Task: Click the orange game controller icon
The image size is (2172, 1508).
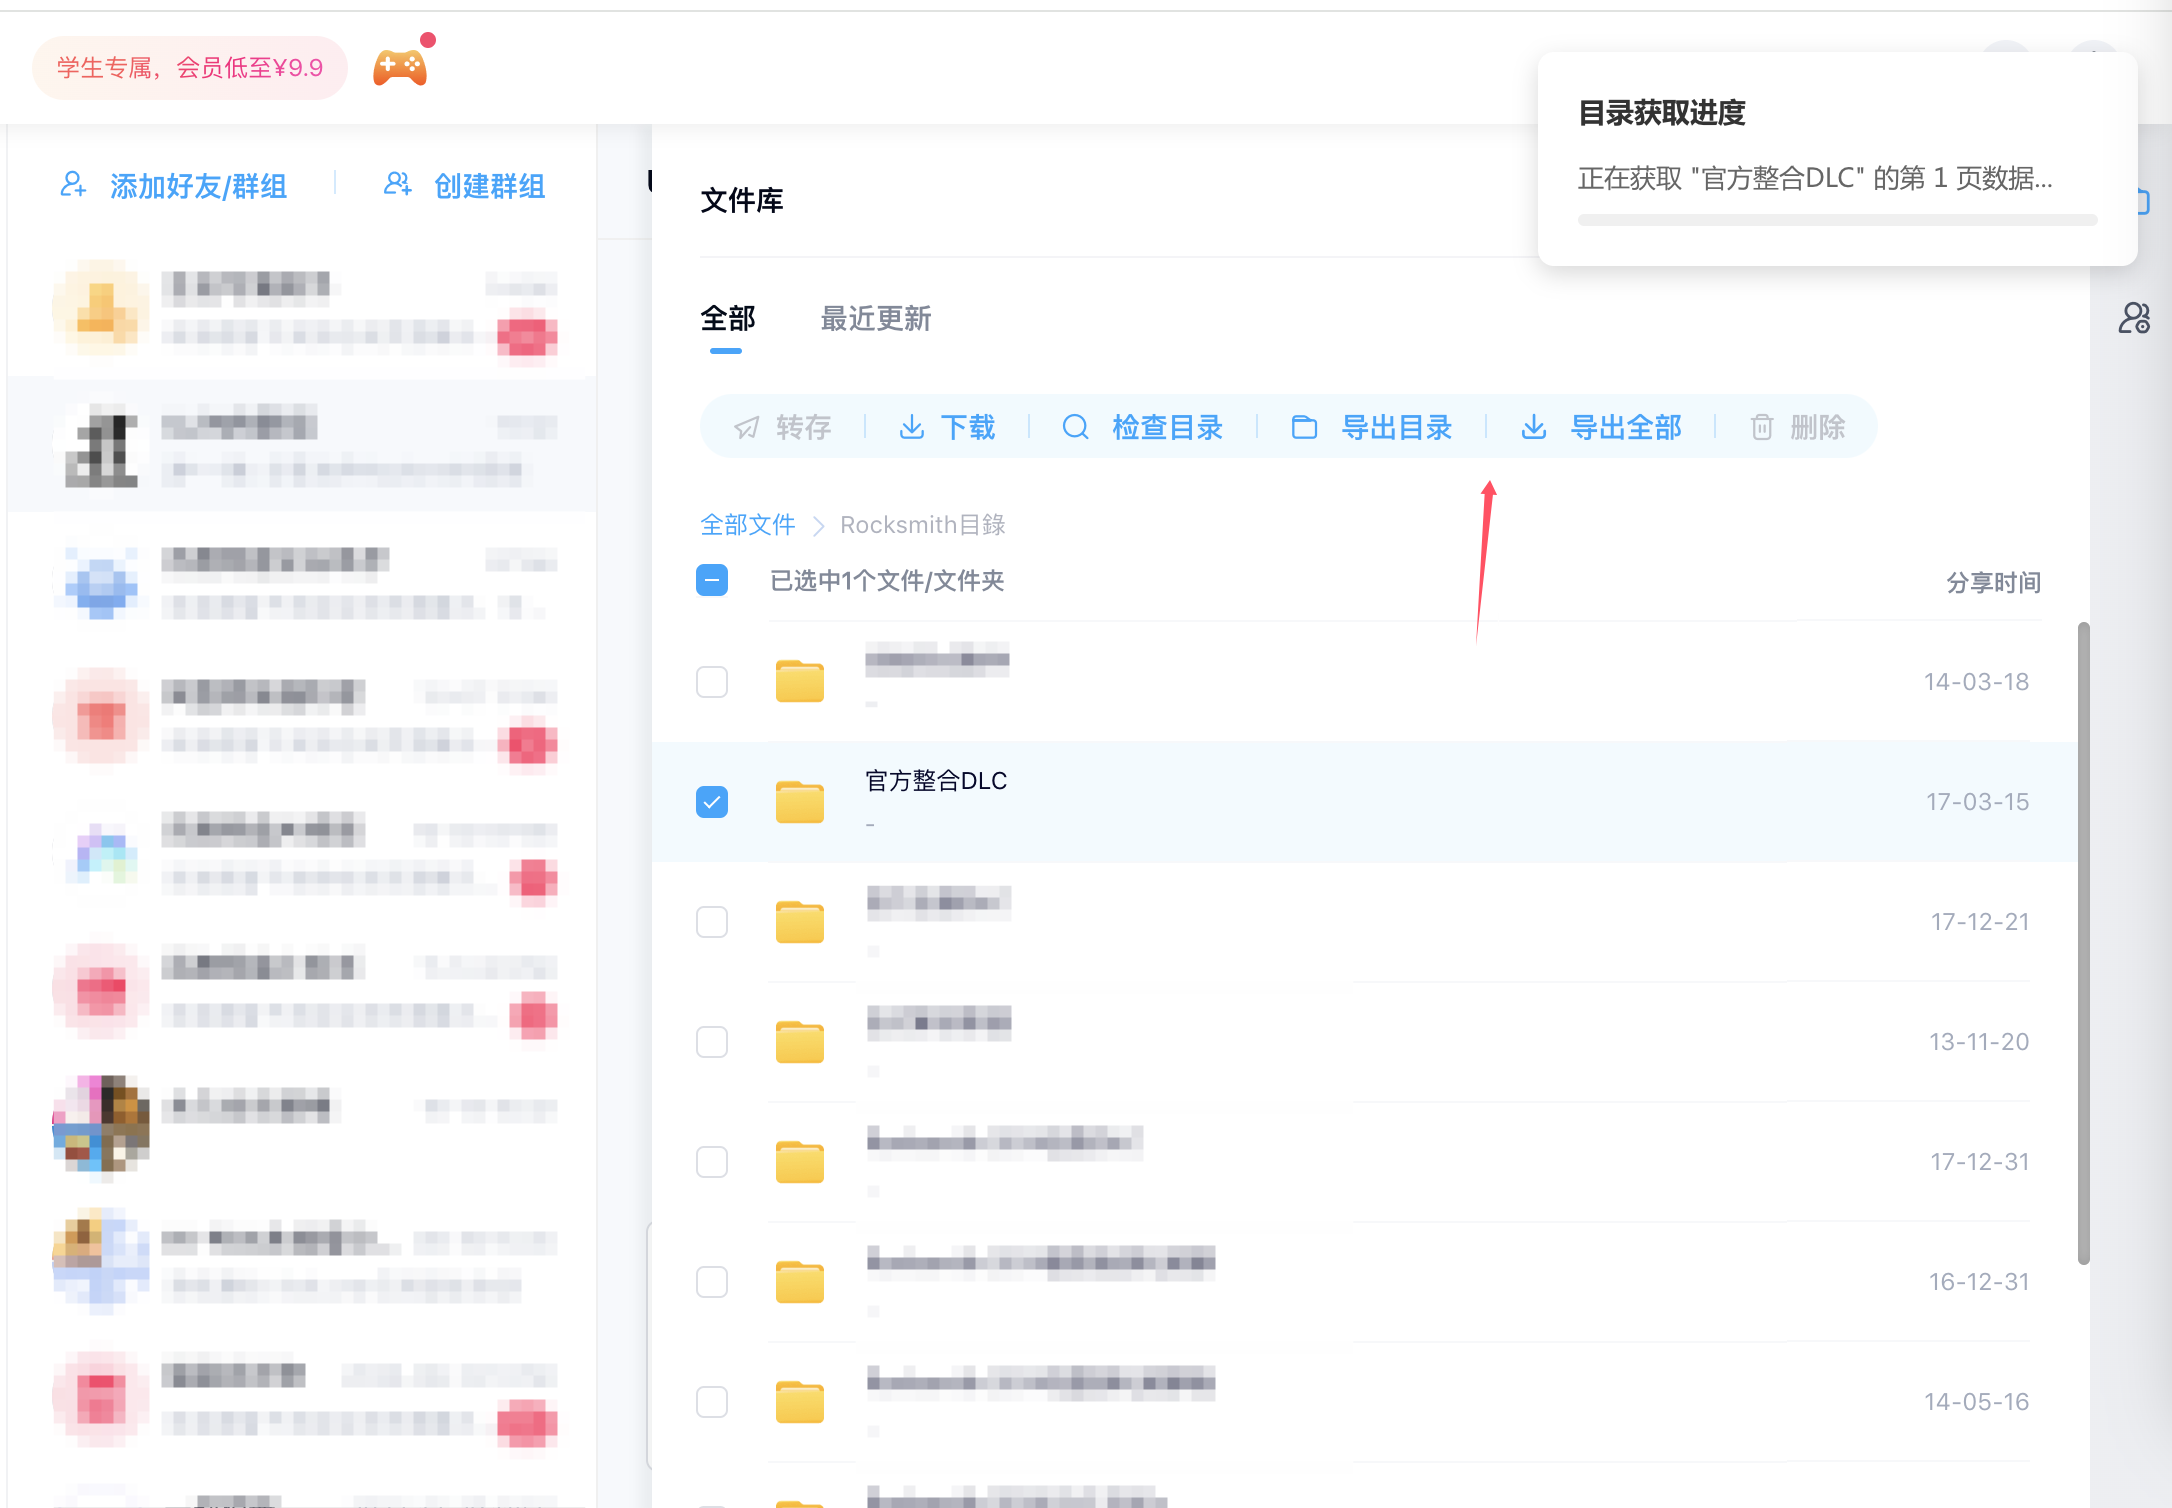Action: click(x=400, y=68)
